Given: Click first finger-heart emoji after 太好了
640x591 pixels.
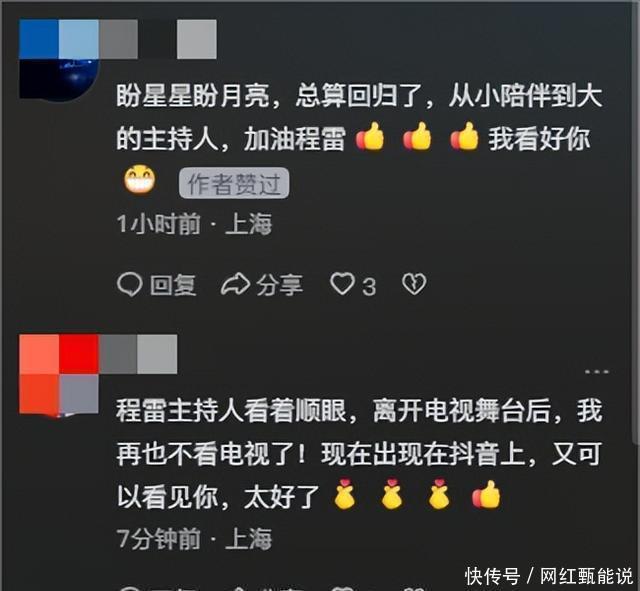Looking at the screenshot, I should 344,494.
